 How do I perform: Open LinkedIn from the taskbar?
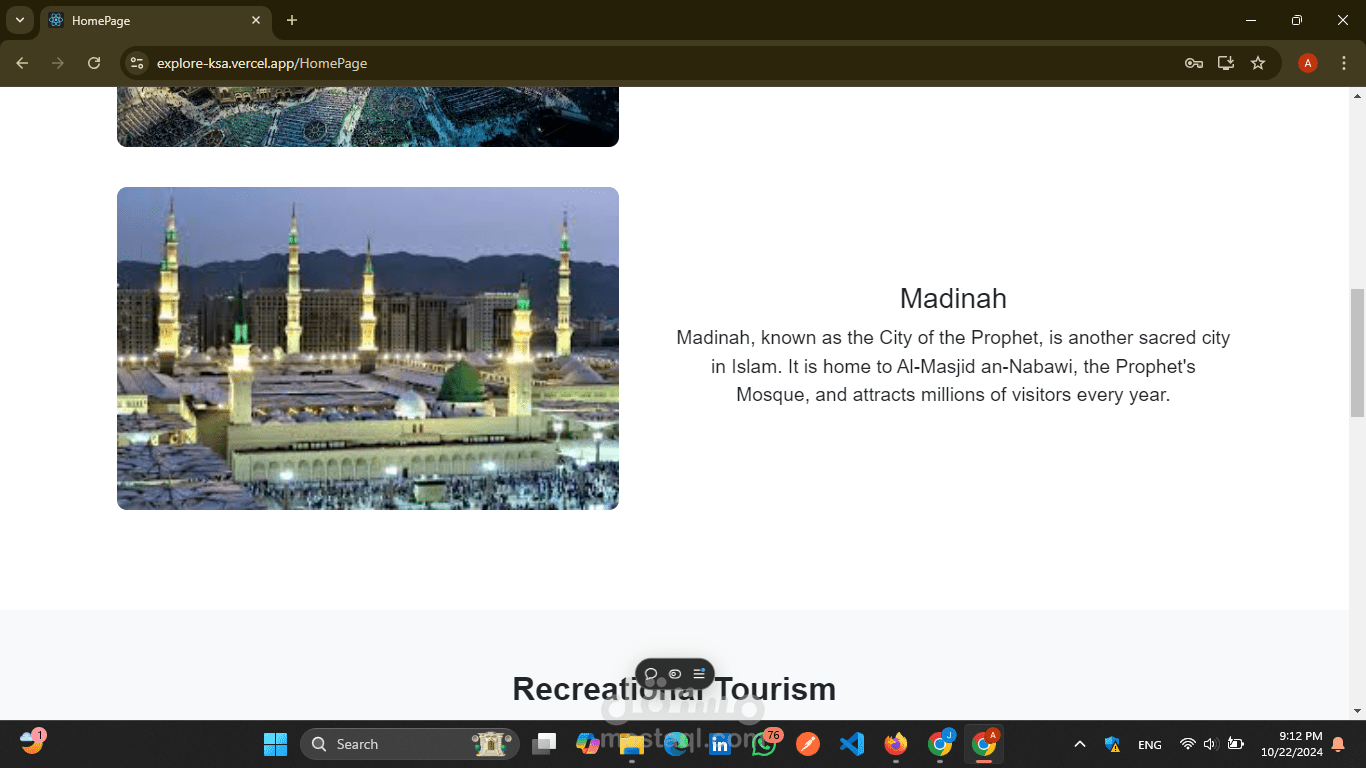pos(720,744)
